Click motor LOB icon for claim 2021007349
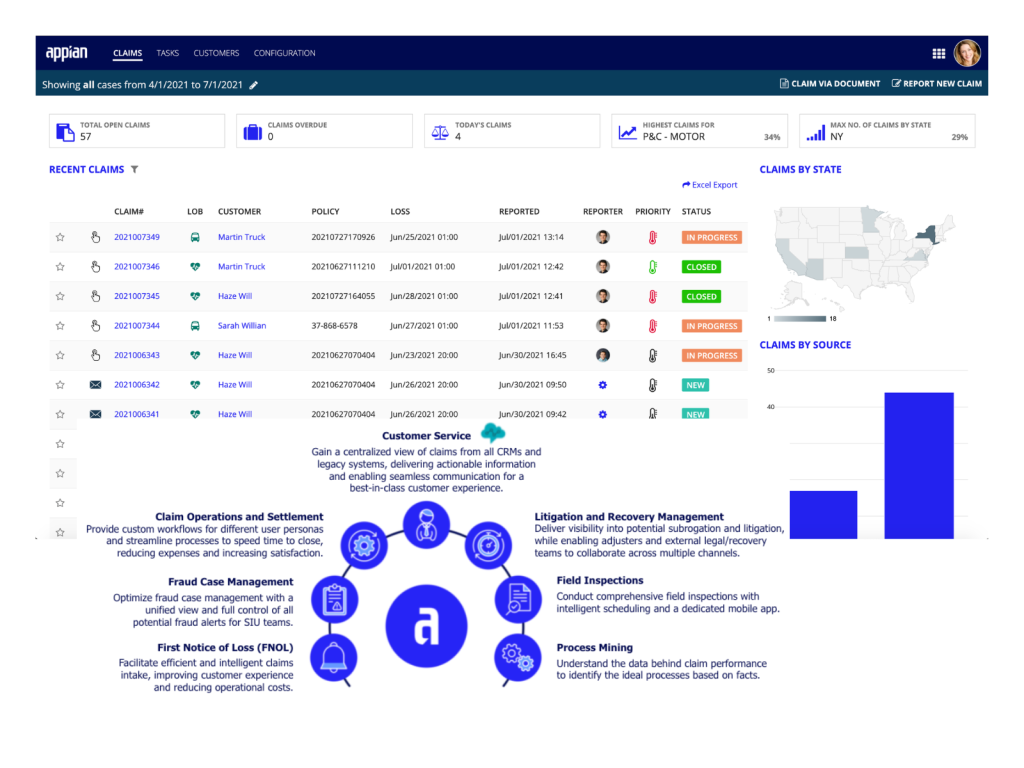1024x768 pixels. coord(195,237)
